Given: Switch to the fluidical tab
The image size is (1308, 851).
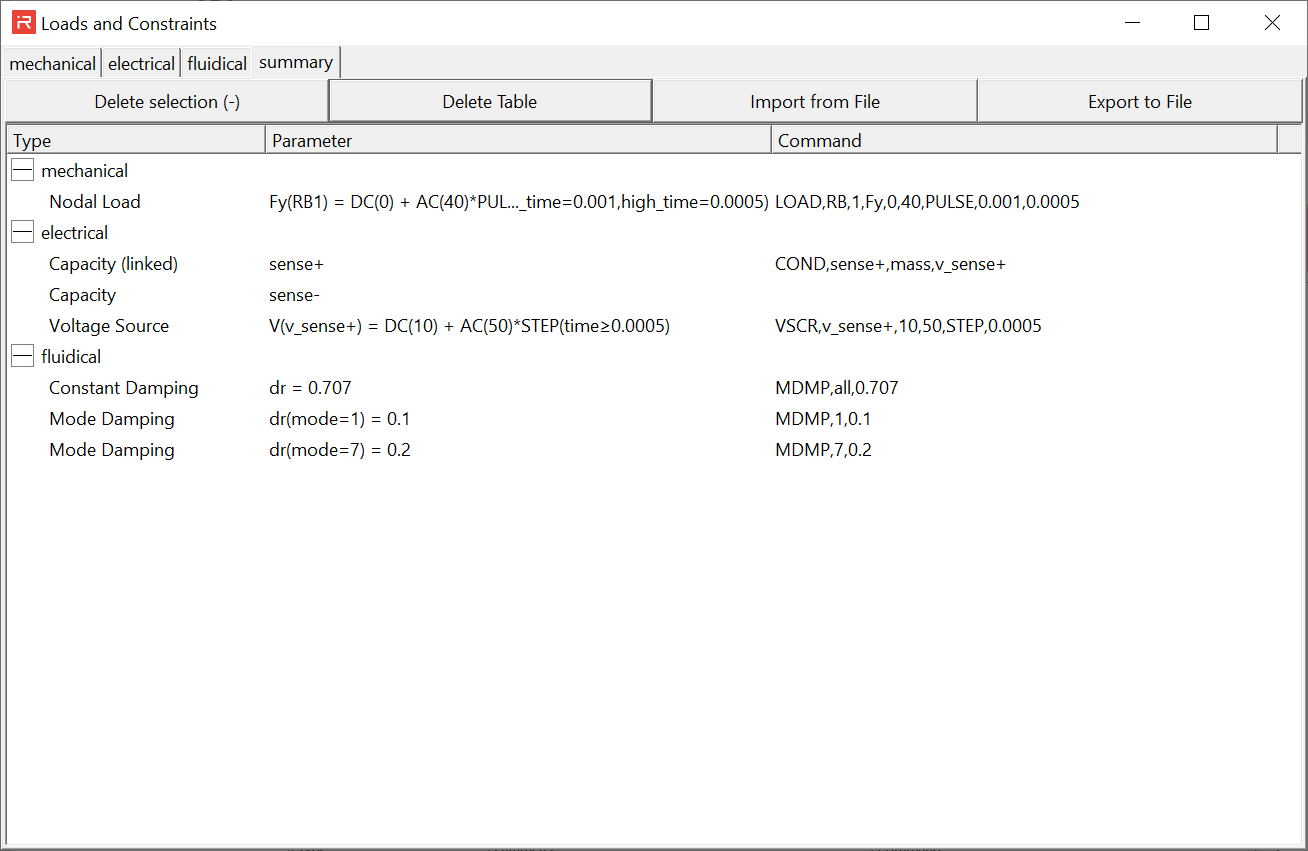Looking at the screenshot, I should (217, 64).
